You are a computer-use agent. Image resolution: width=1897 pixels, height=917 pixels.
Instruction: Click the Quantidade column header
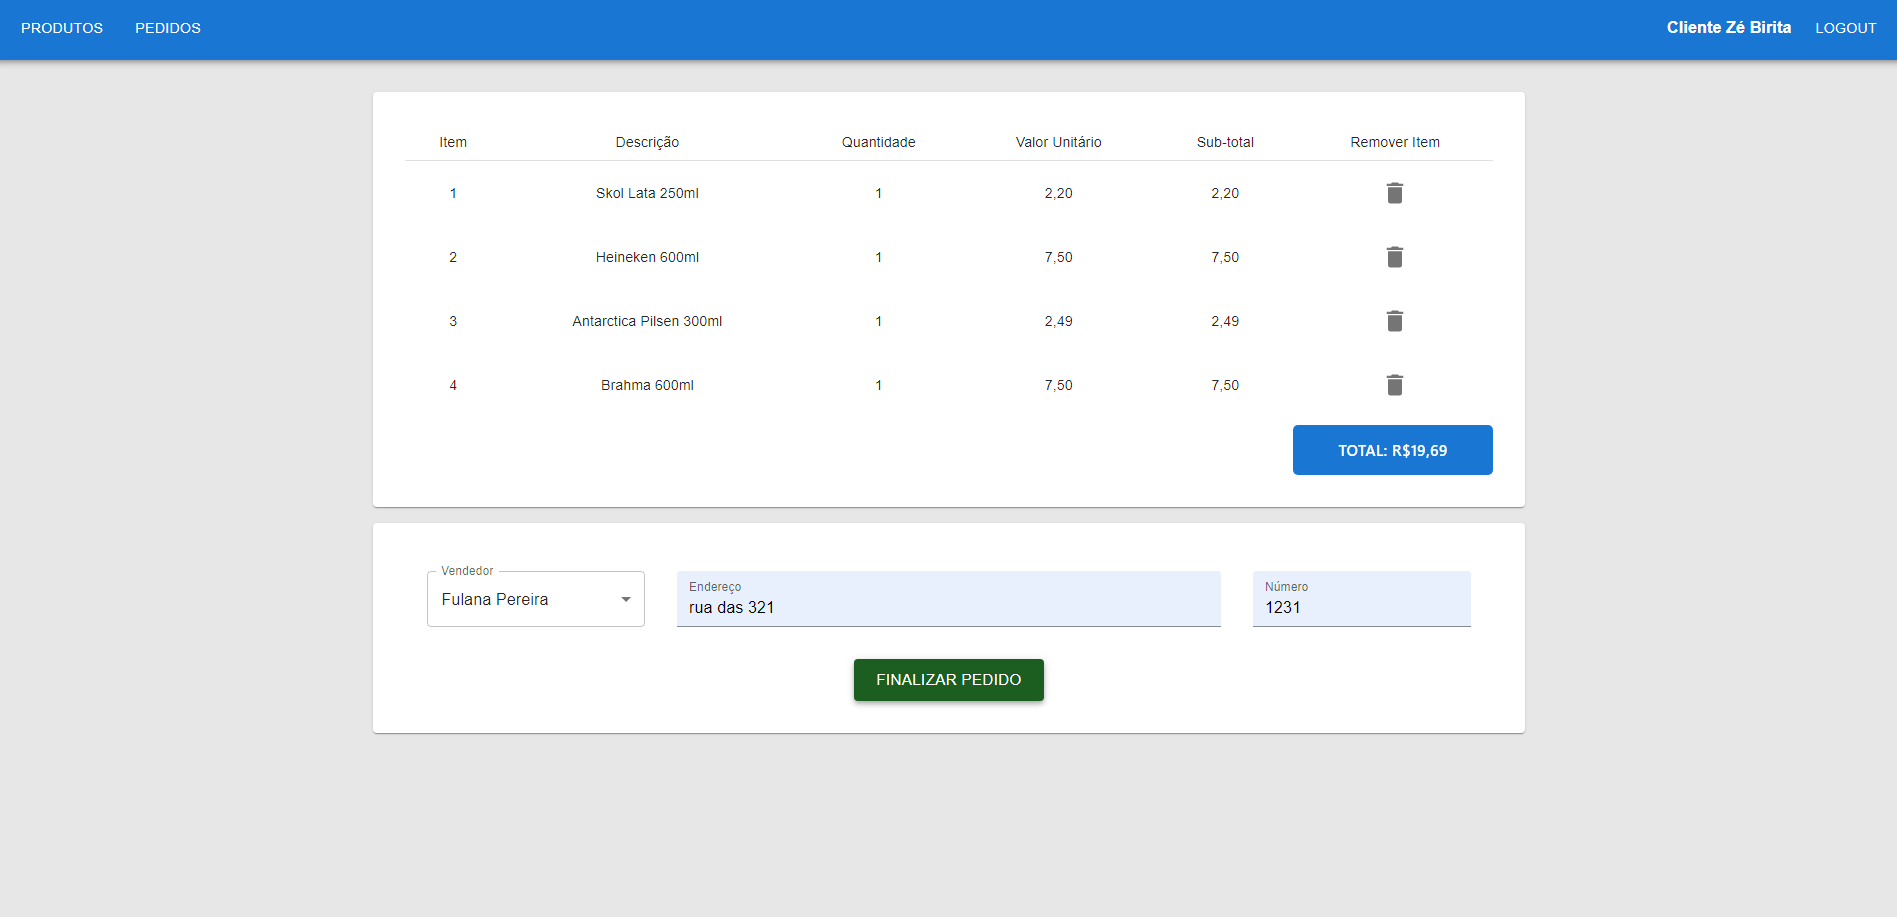(879, 142)
